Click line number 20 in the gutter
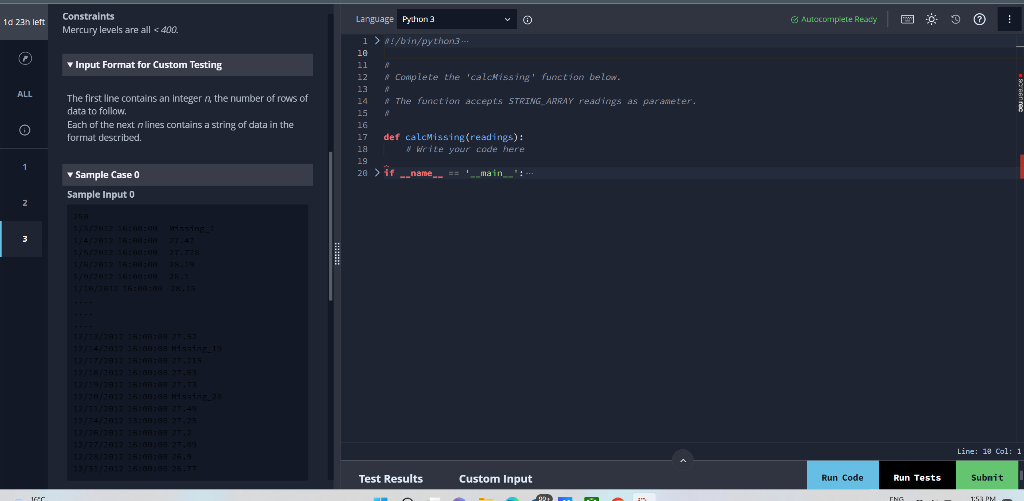The height and width of the screenshot is (501, 1024). point(362,173)
